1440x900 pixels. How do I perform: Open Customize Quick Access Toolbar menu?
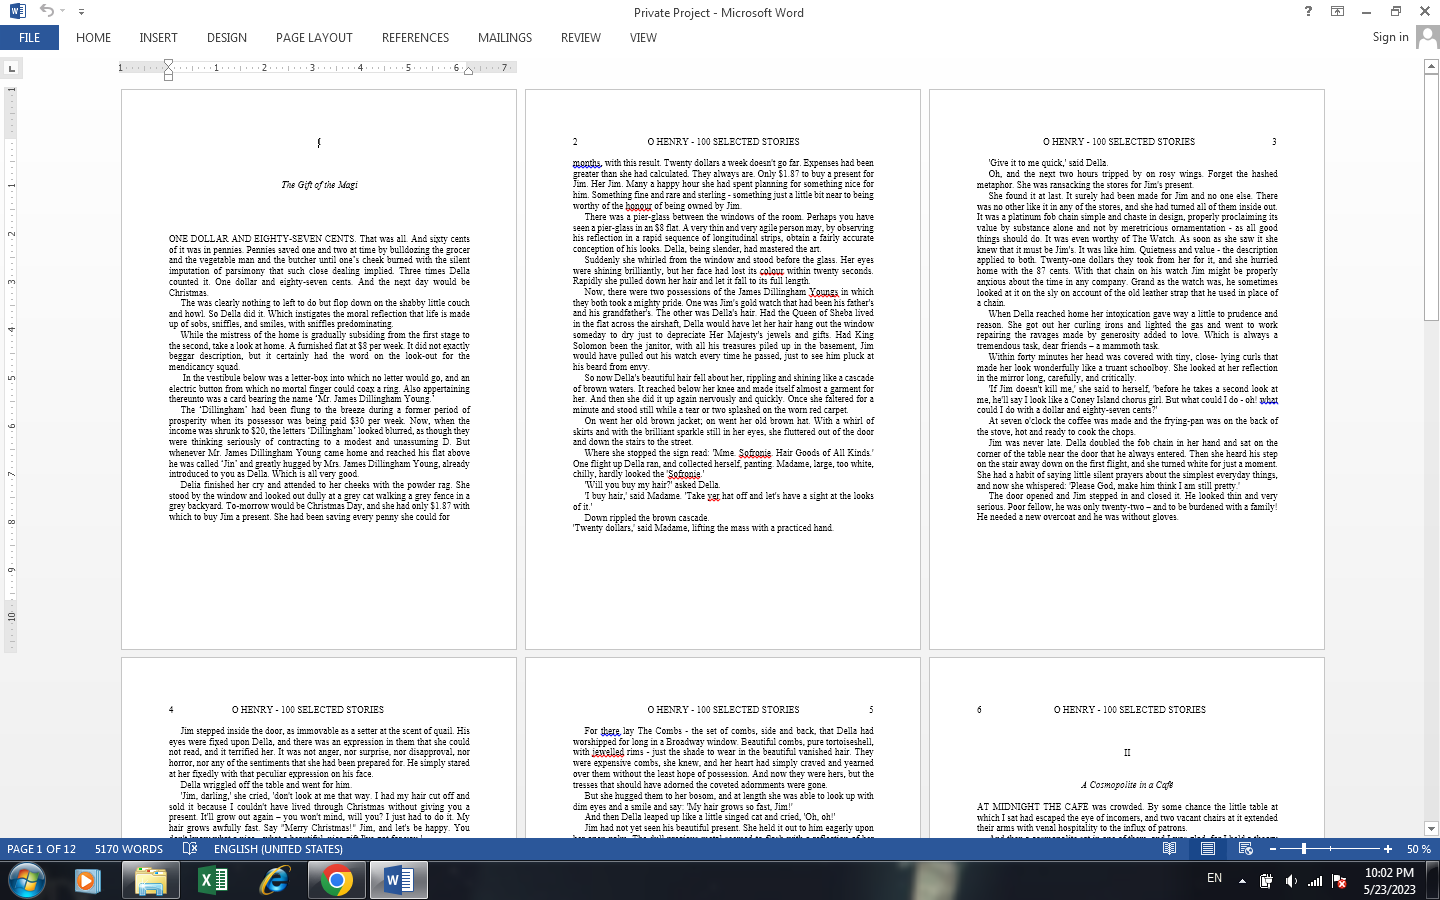coord(81,12)
